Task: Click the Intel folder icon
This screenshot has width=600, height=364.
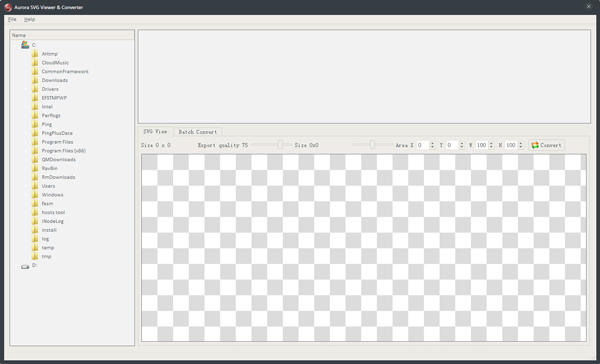Action: (35, 106)
